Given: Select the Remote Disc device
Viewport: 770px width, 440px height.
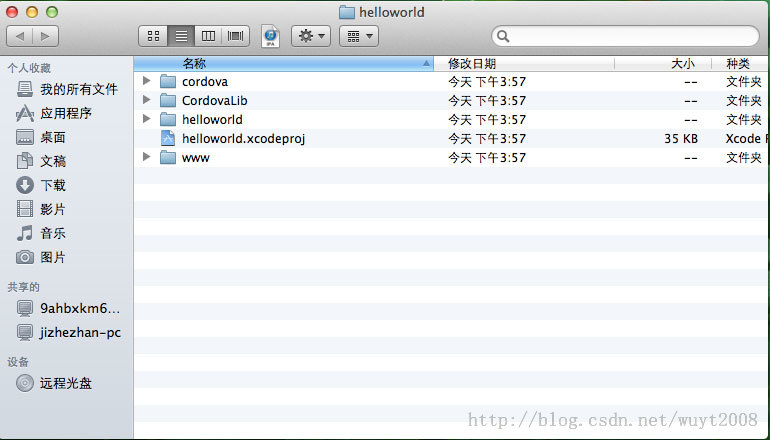Looking at the screenshot, I should pos(66,382).
